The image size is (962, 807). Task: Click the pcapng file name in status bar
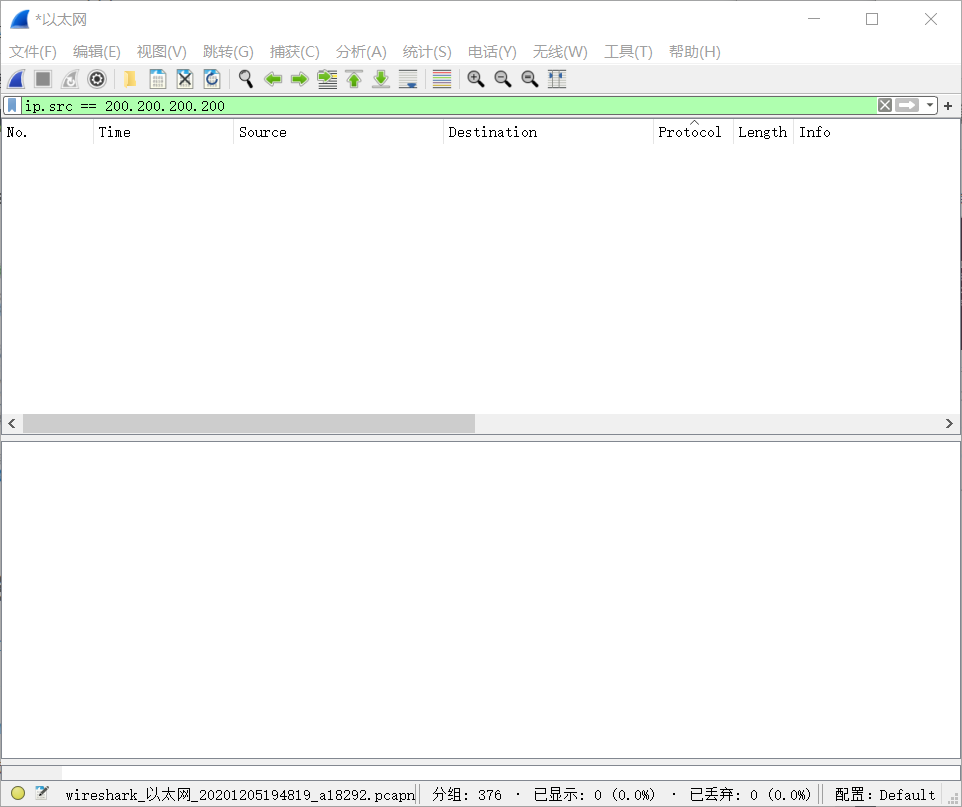coord(240,795)
